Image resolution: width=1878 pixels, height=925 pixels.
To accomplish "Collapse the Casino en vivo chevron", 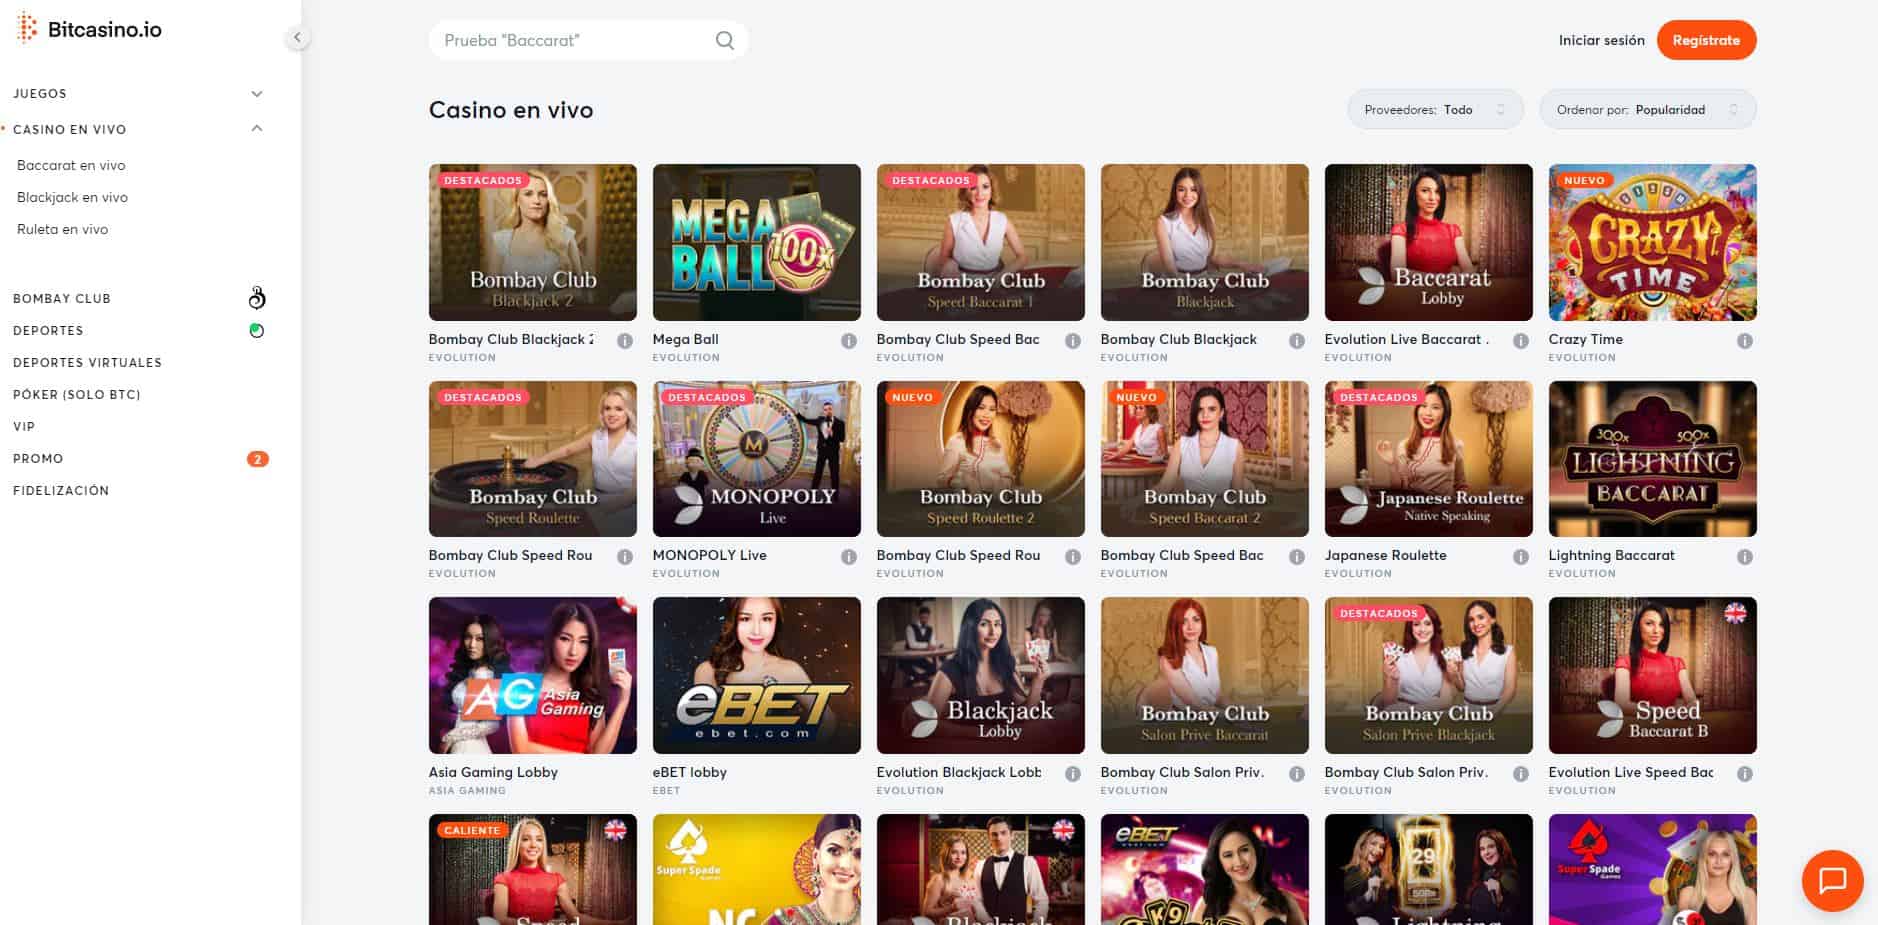I will point(257,129).
